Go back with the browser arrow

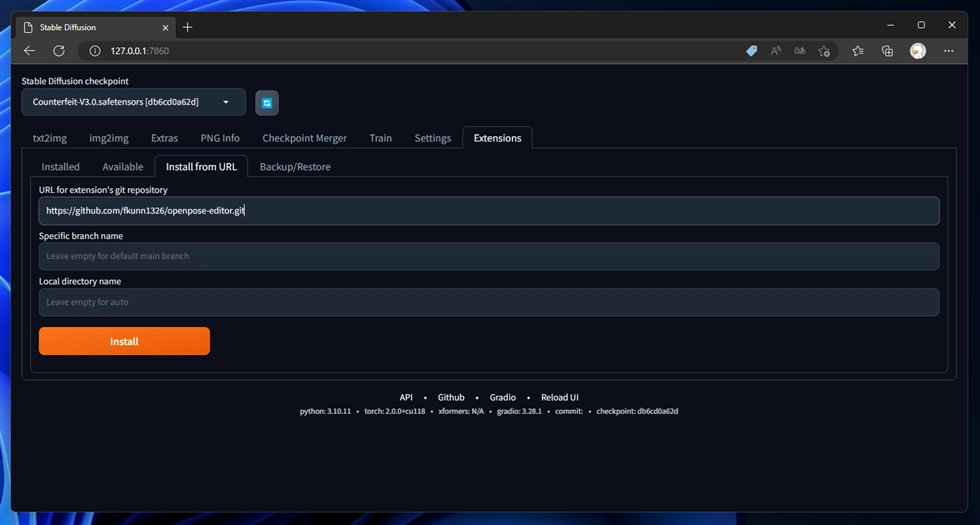click(29, 51)
